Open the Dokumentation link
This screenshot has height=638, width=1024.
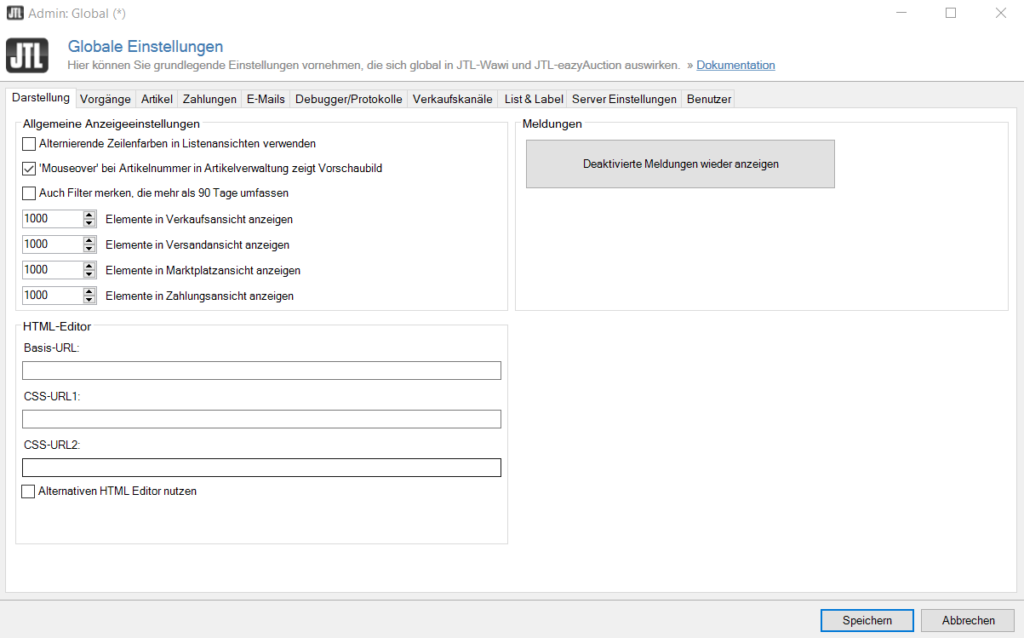pos(735,65)
